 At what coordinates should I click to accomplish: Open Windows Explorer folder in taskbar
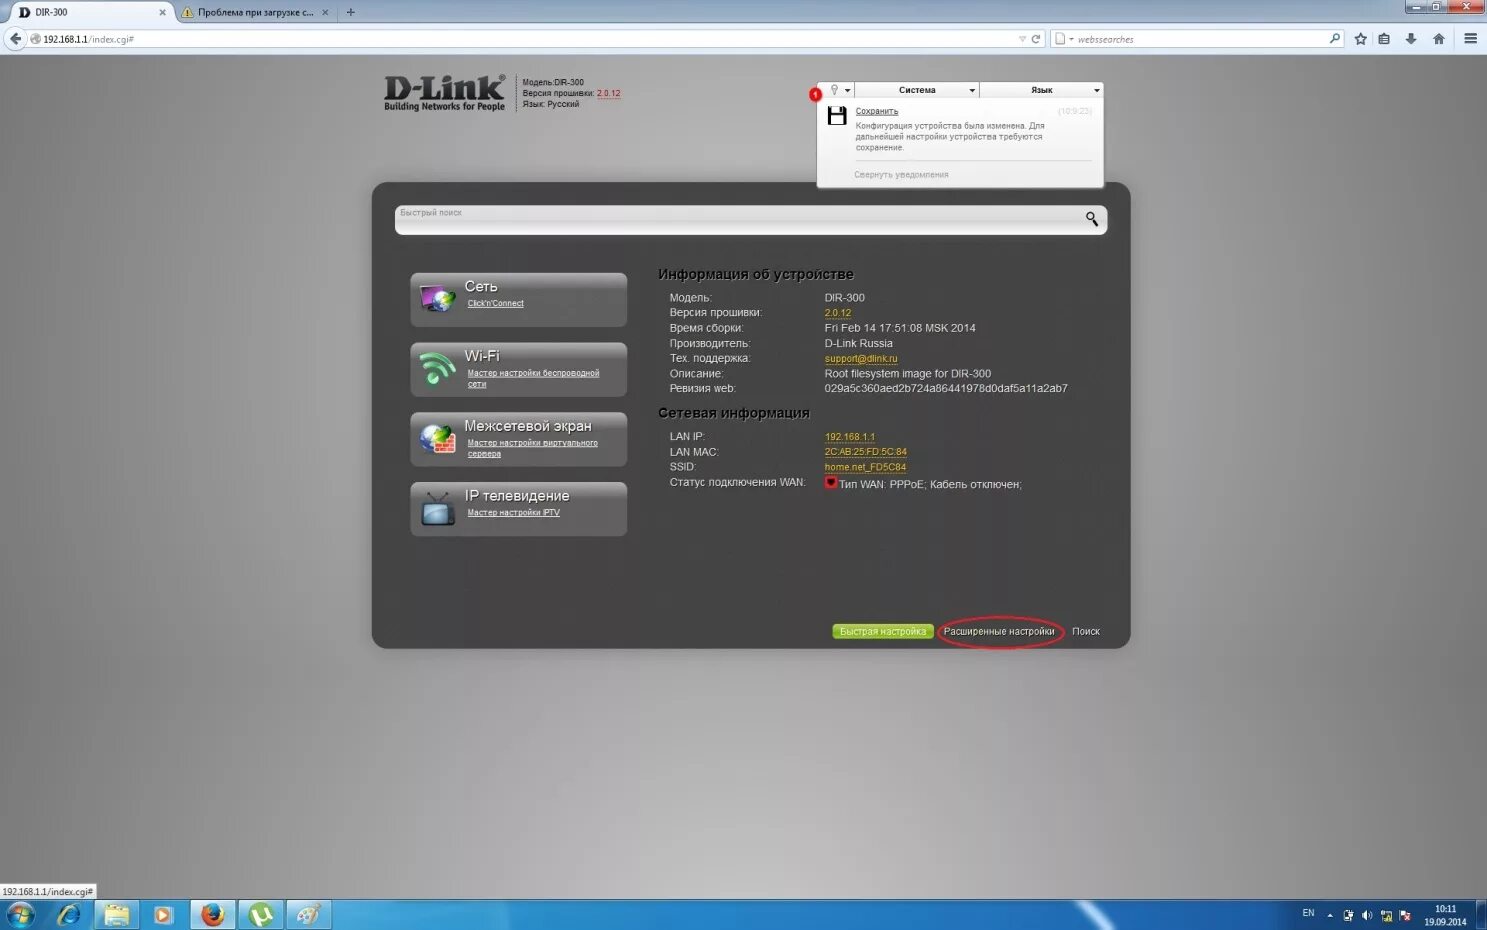coord(116,914)
